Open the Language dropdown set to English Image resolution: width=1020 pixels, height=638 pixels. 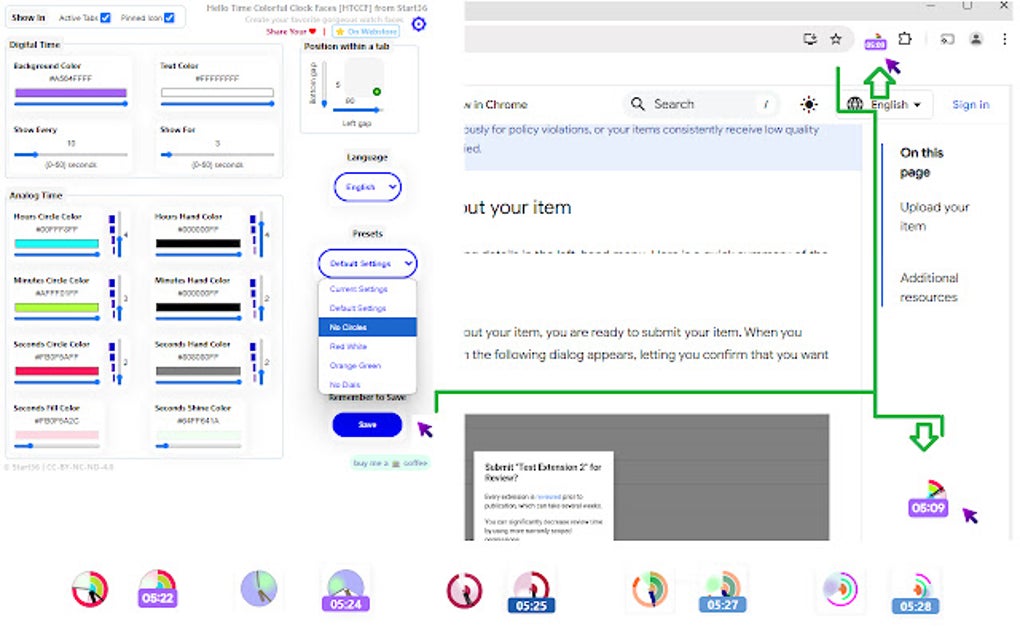[x=367, y=187]
